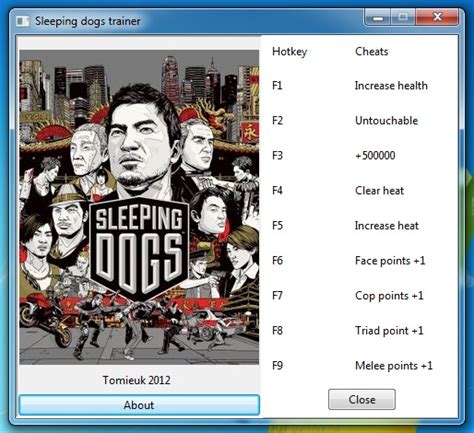The width and height of the screenshot is (474, 433).
Task: Click the Tomieuk 2012 credit text
Action: (136, 380)
